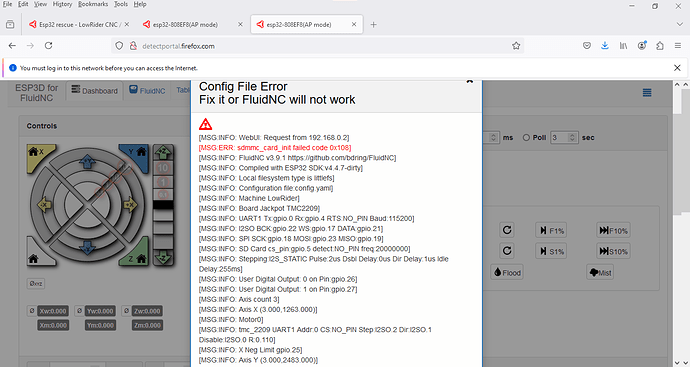Home the Z axis
Screen dimensions: 690x367
(x=136, y=255)
